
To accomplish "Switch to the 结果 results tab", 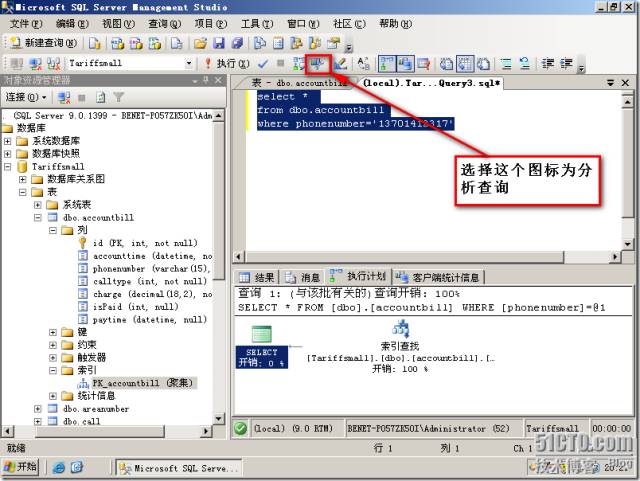I will click(x=257, y=278).
